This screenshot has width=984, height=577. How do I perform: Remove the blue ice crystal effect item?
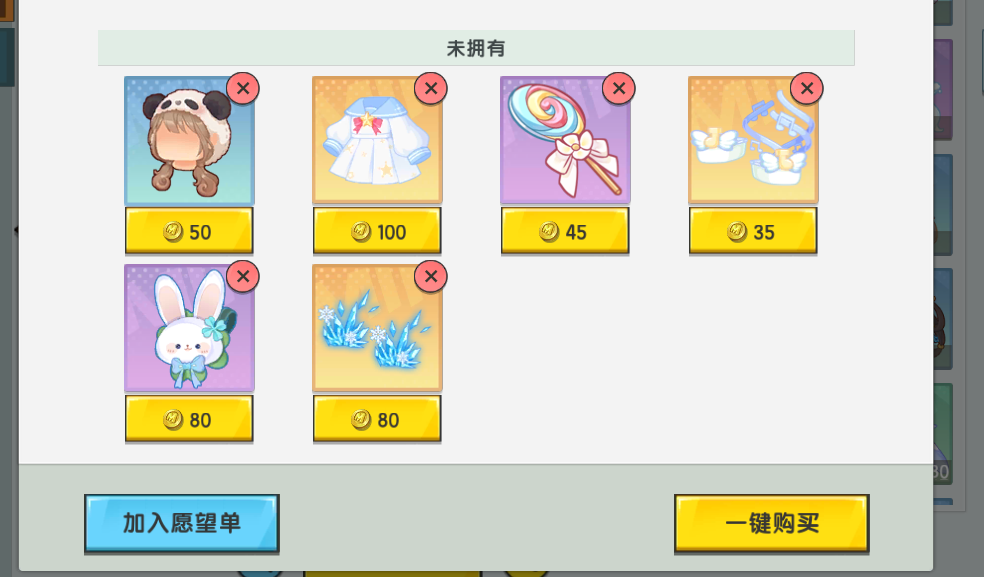click(x=431, y=276)
